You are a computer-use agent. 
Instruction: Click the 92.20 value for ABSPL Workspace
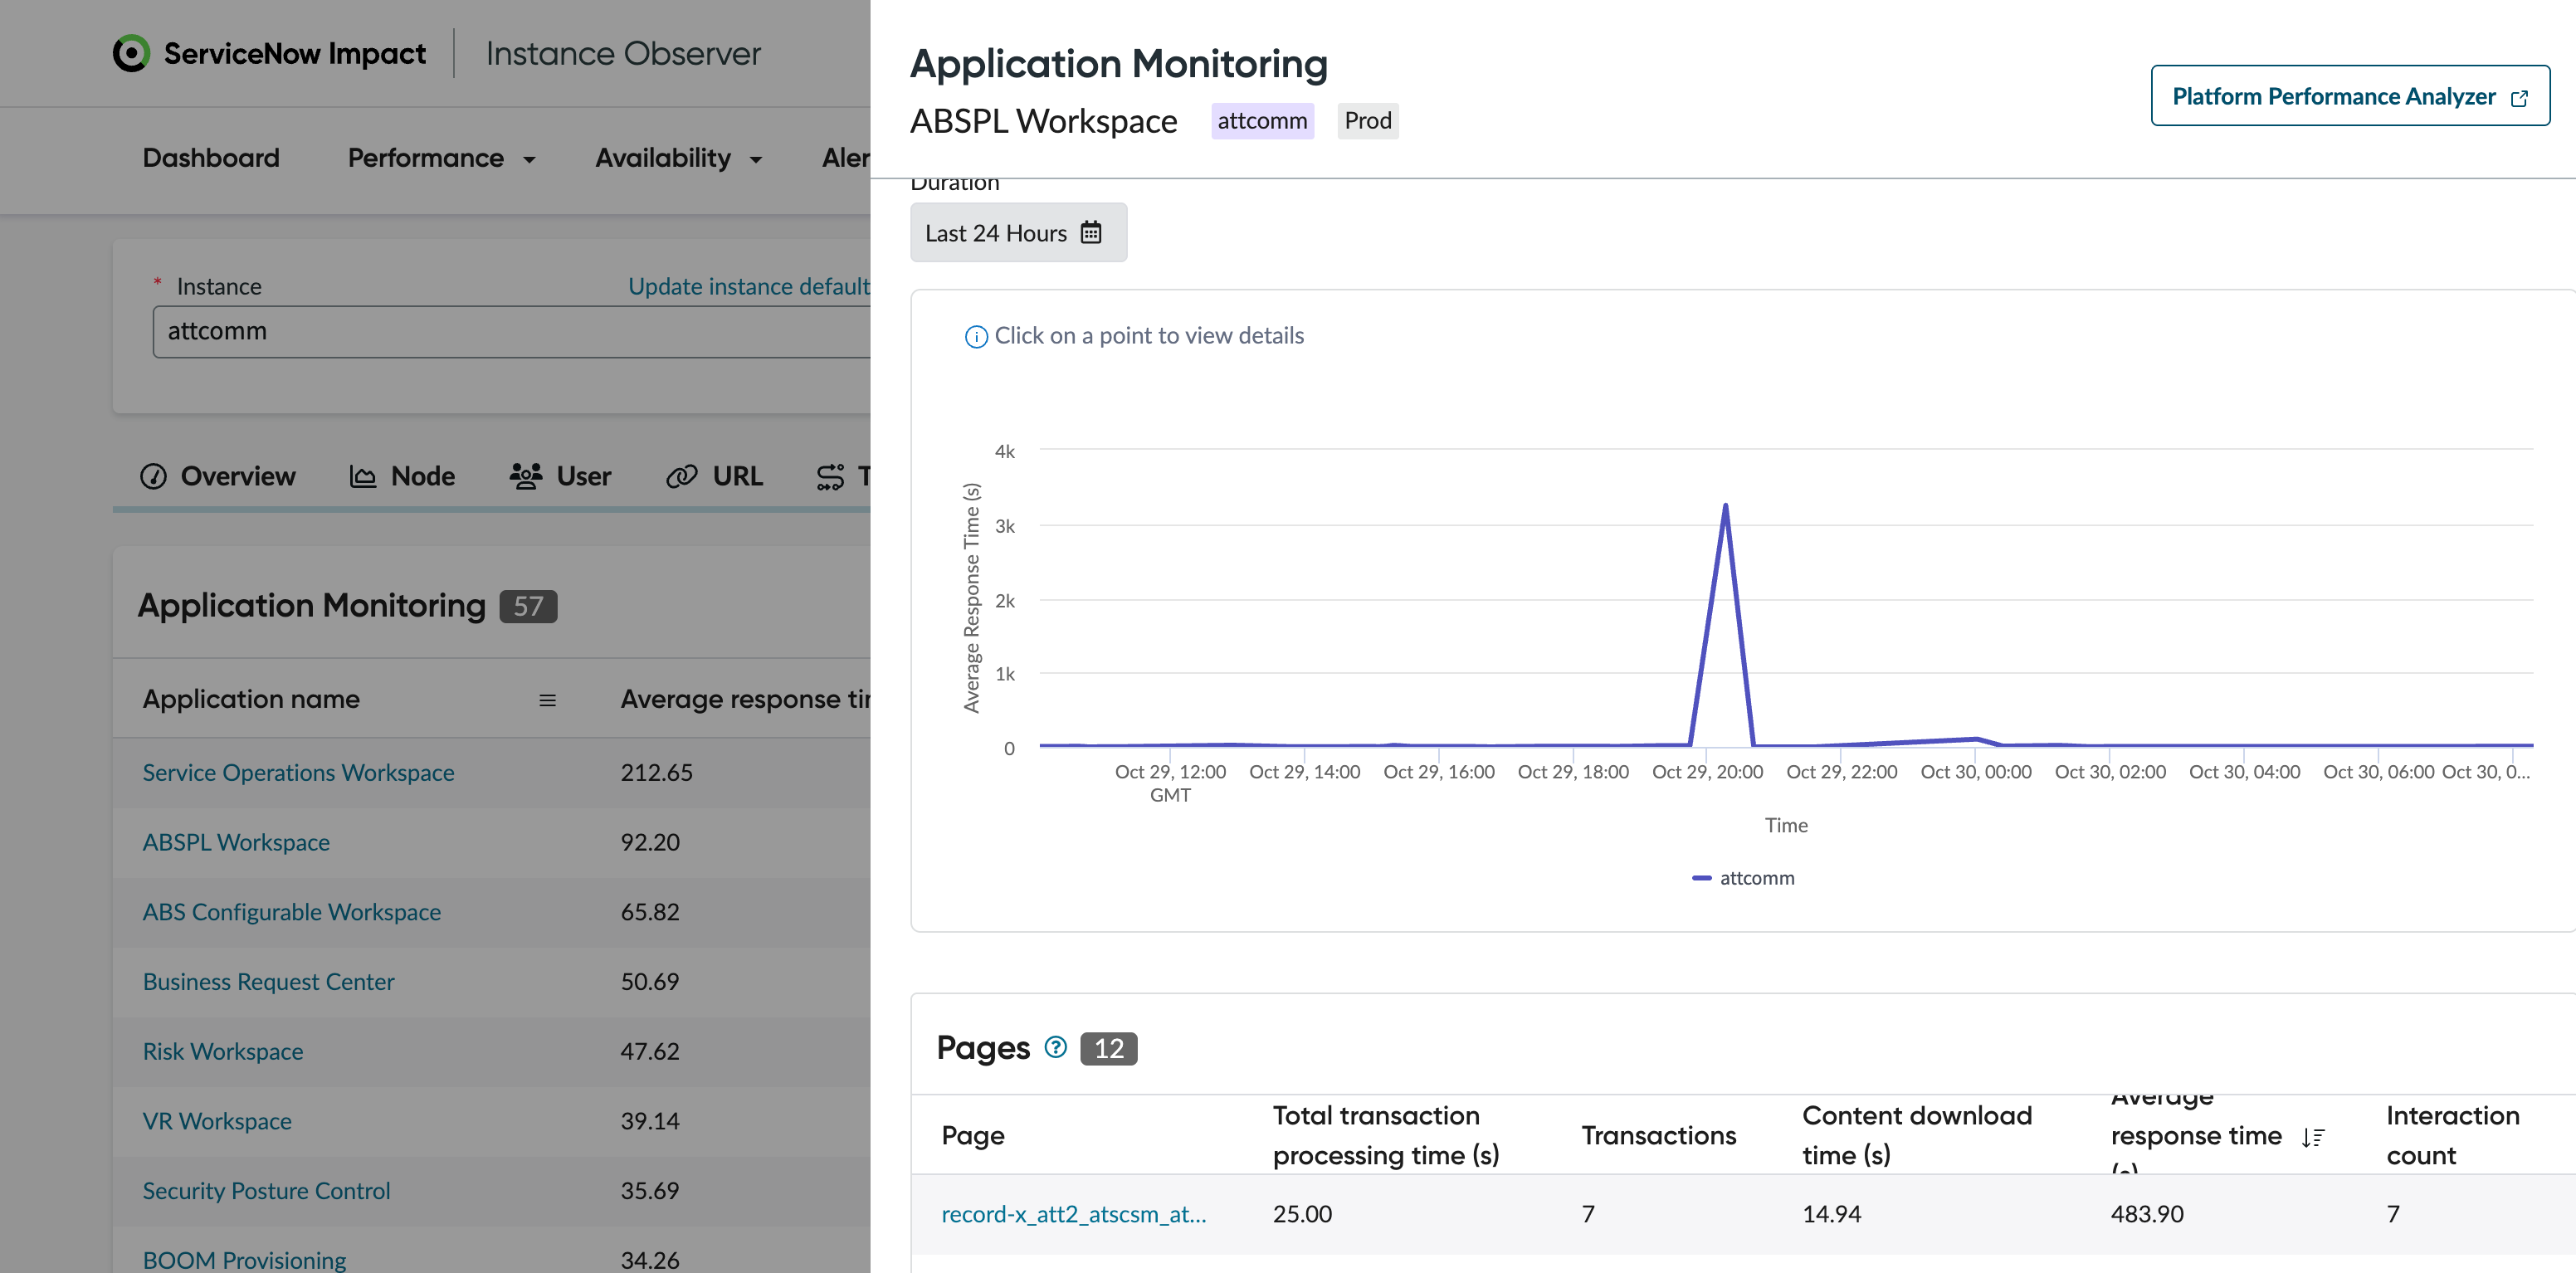pos(649,842)
